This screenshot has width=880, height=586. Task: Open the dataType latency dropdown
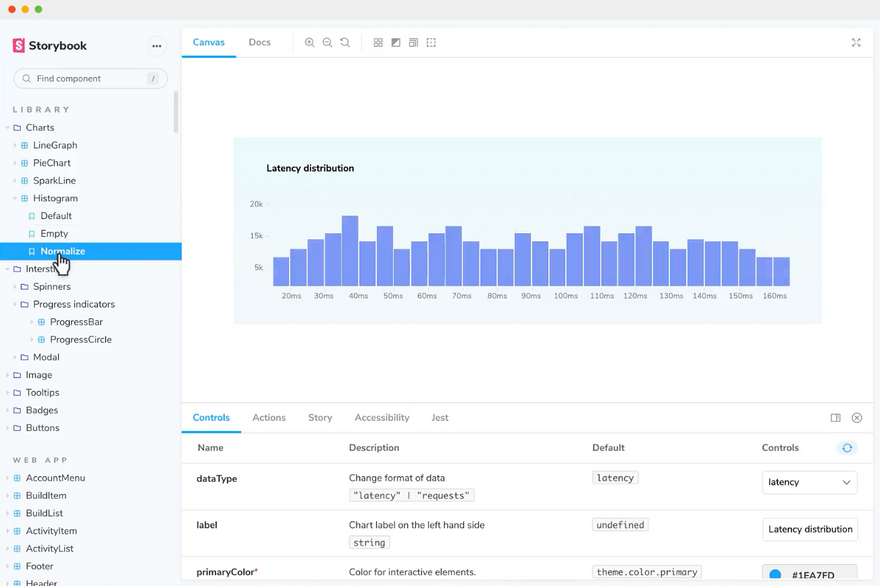click(809, 482)
